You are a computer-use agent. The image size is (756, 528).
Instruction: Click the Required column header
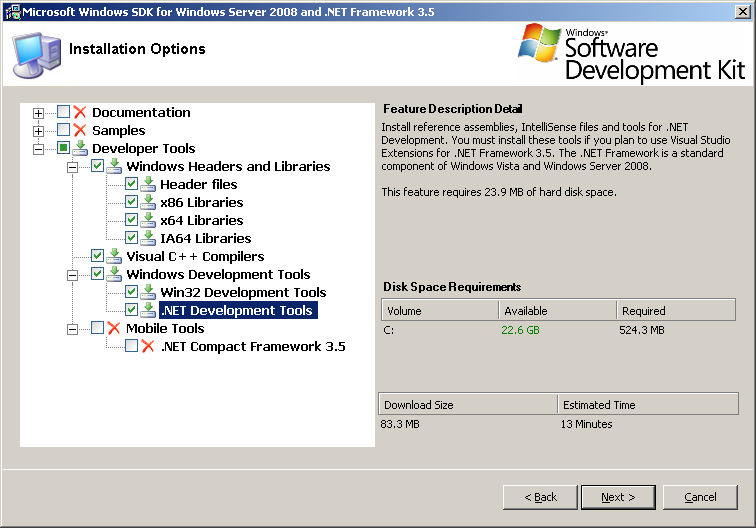[x=676, y=310]
